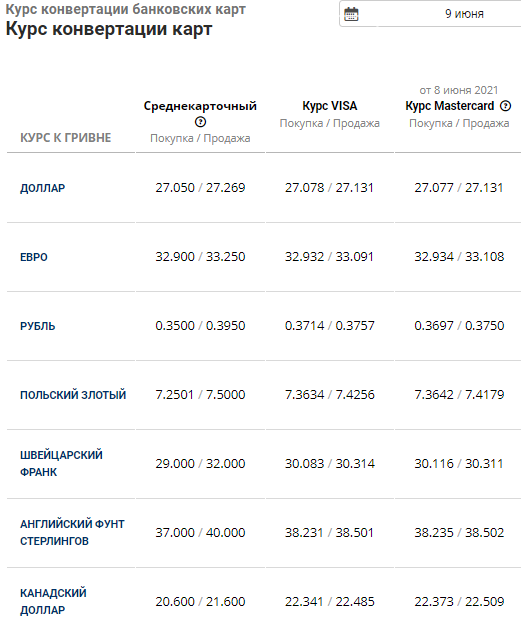Click the Среднекарточный column header
Image resolution: width=521 pixels, height=625 pixels.
[200, 106]
